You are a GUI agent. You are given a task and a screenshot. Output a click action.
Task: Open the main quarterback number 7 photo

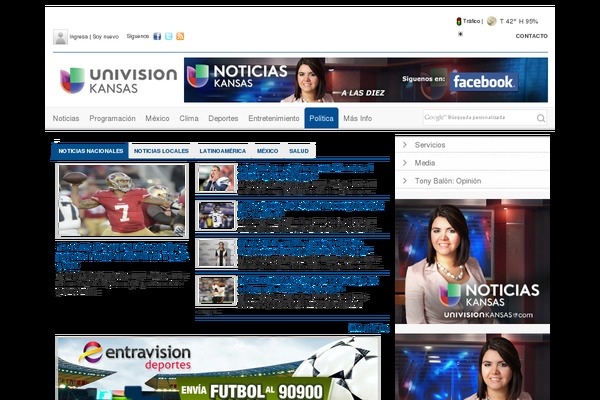point(122,201)
